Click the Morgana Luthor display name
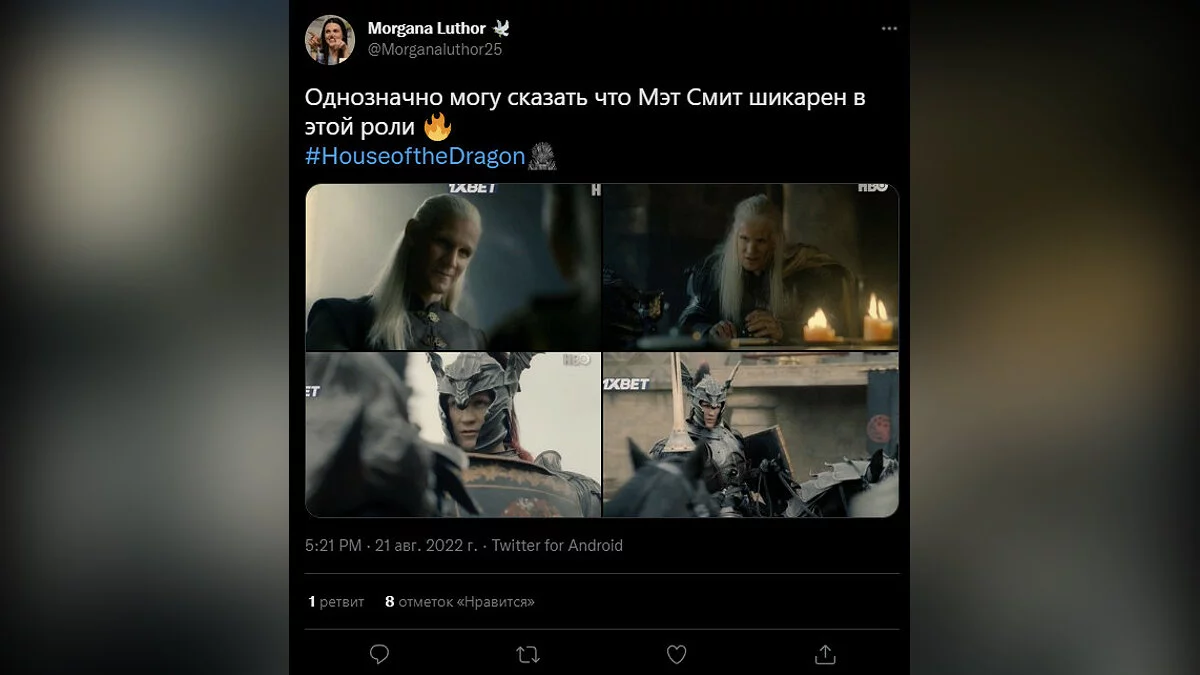 (426, 28)
